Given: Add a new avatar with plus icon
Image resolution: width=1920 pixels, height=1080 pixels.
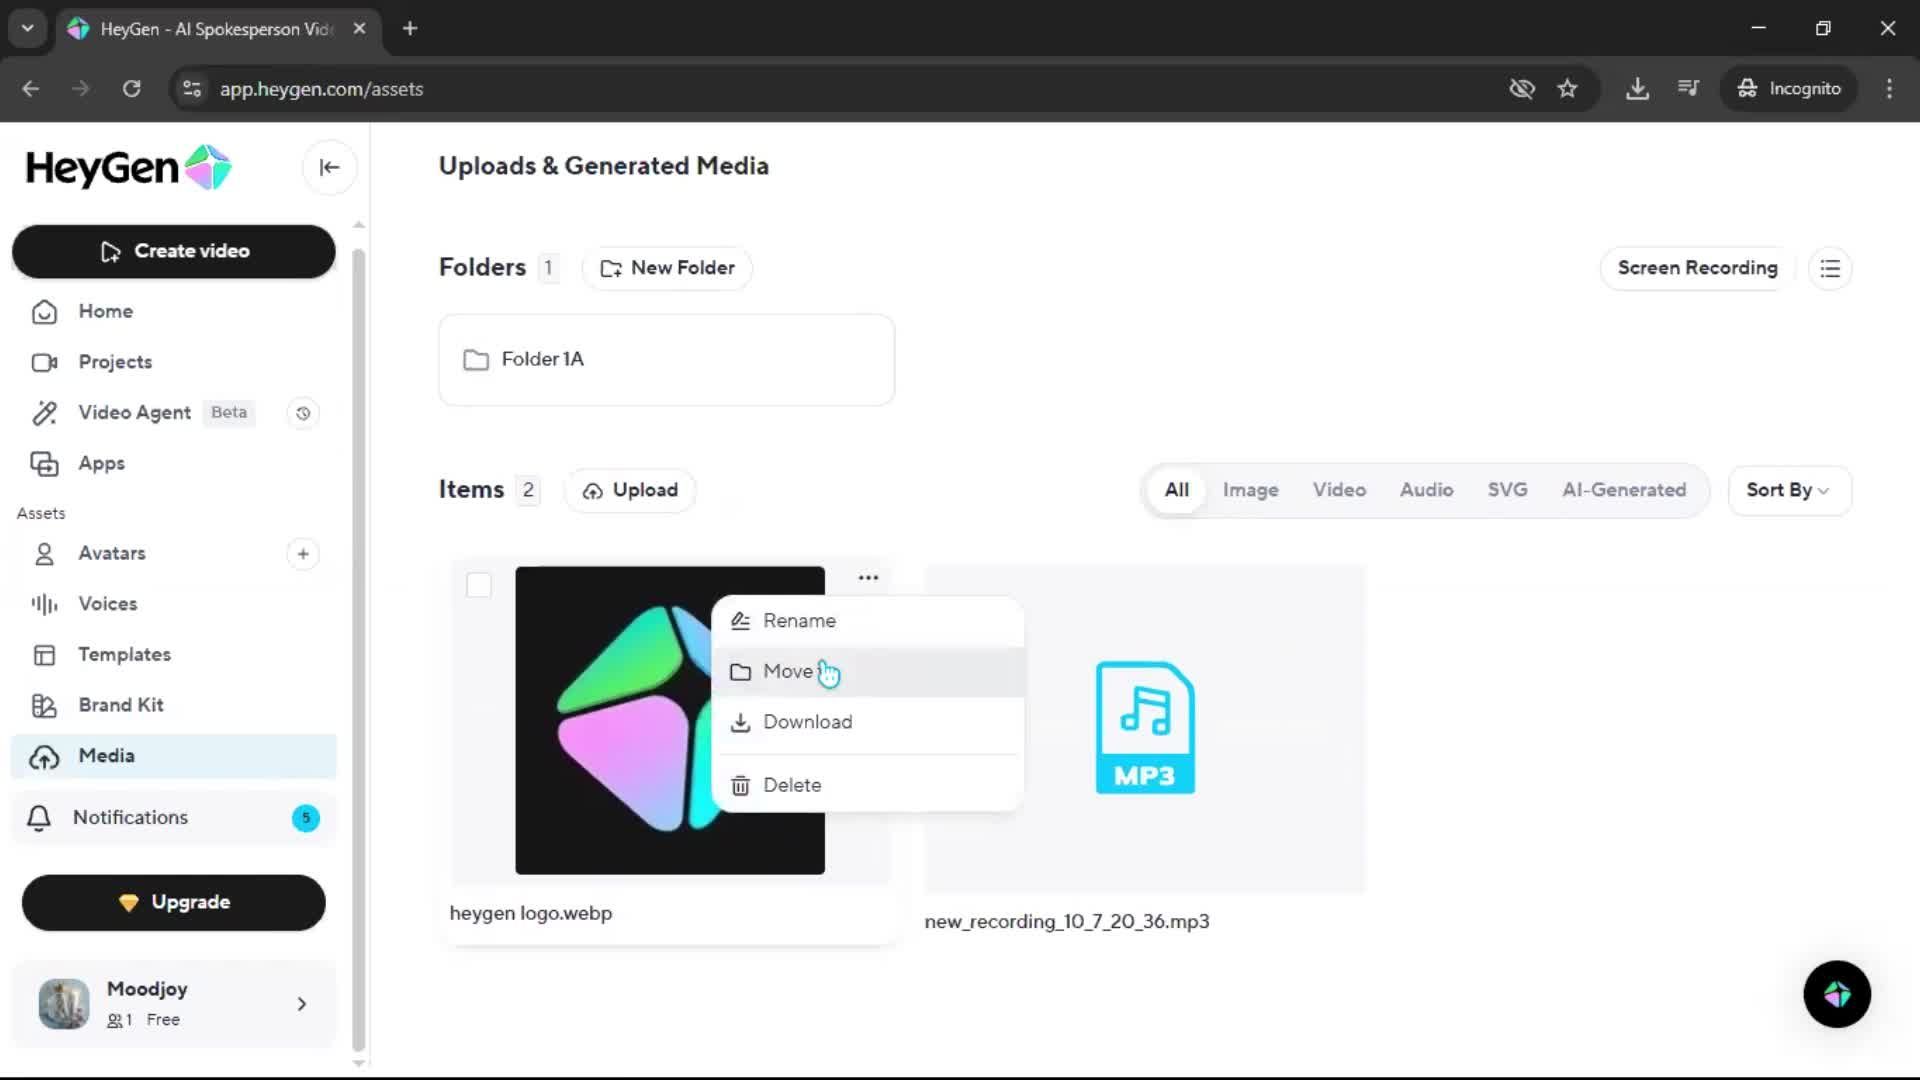Looking at the screenshot, I should (x=303, y=554).
